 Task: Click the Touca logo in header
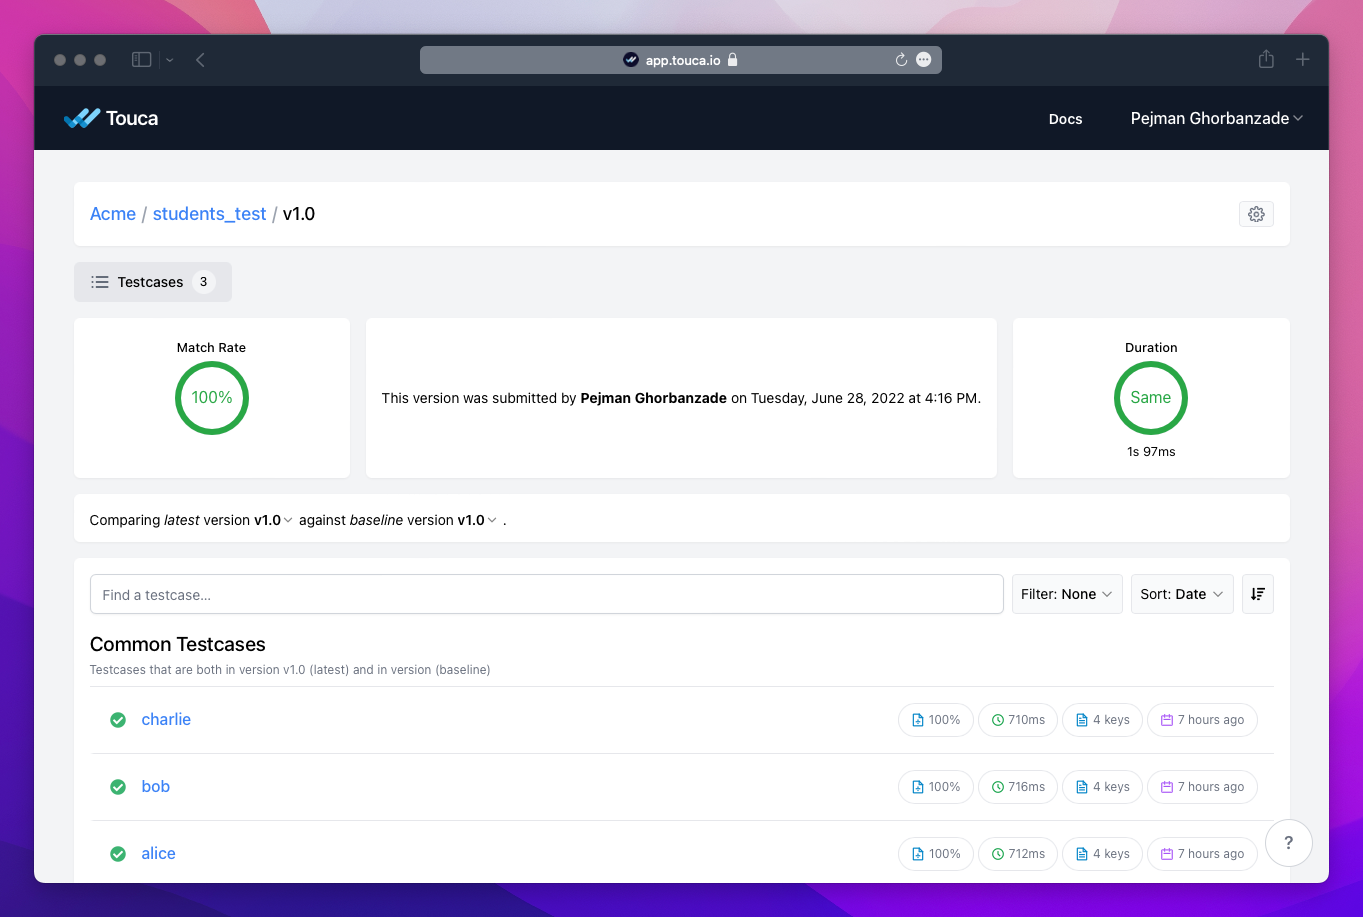pos(111,118)
